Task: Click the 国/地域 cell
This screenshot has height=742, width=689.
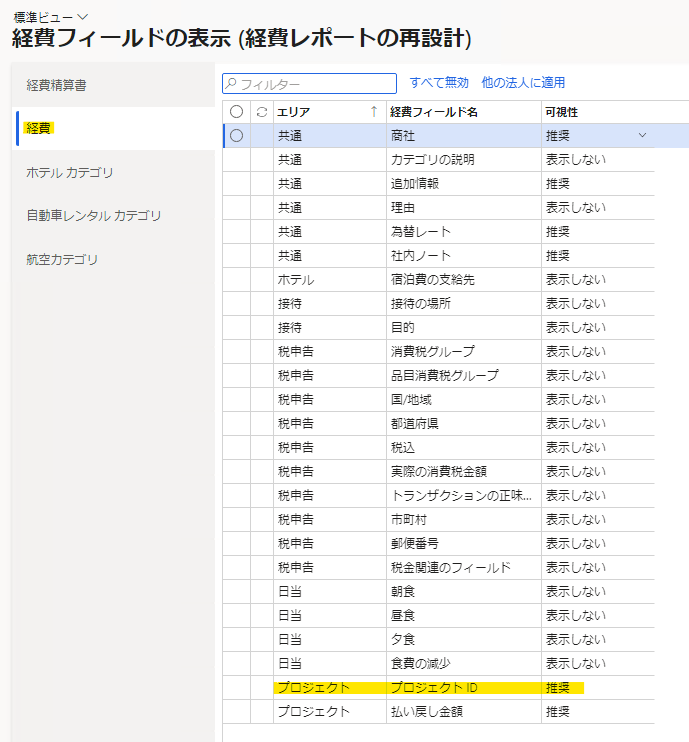Action: [464, 400]
